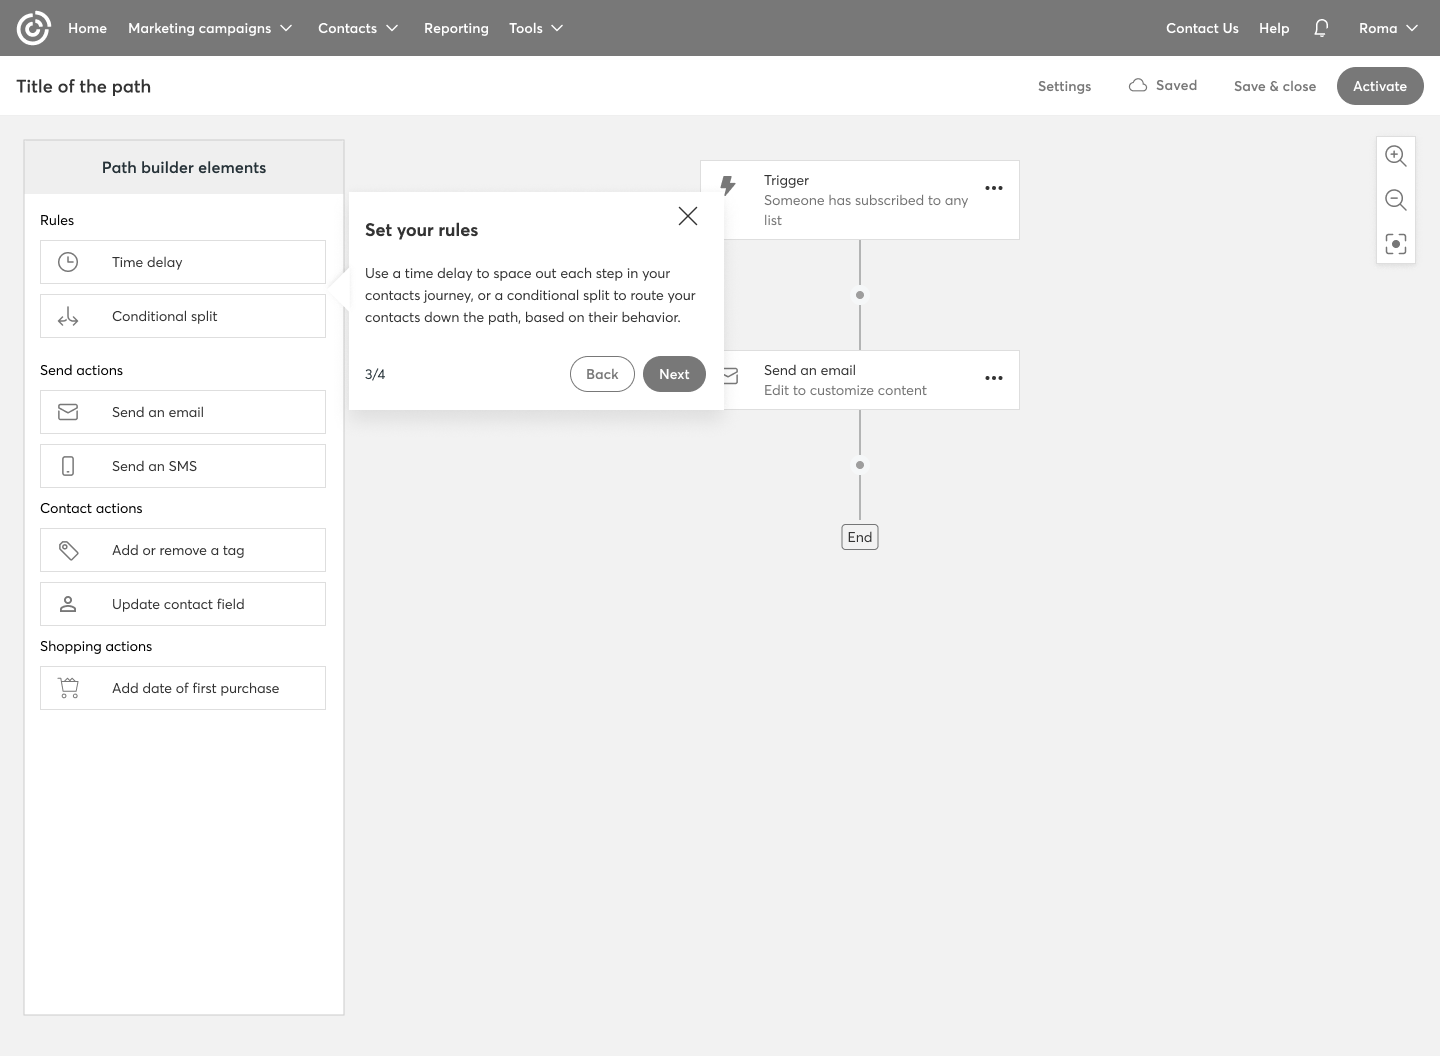1440x1056 pixels.
Task: Go to the Reporting menu item
Action: (456, 28)
